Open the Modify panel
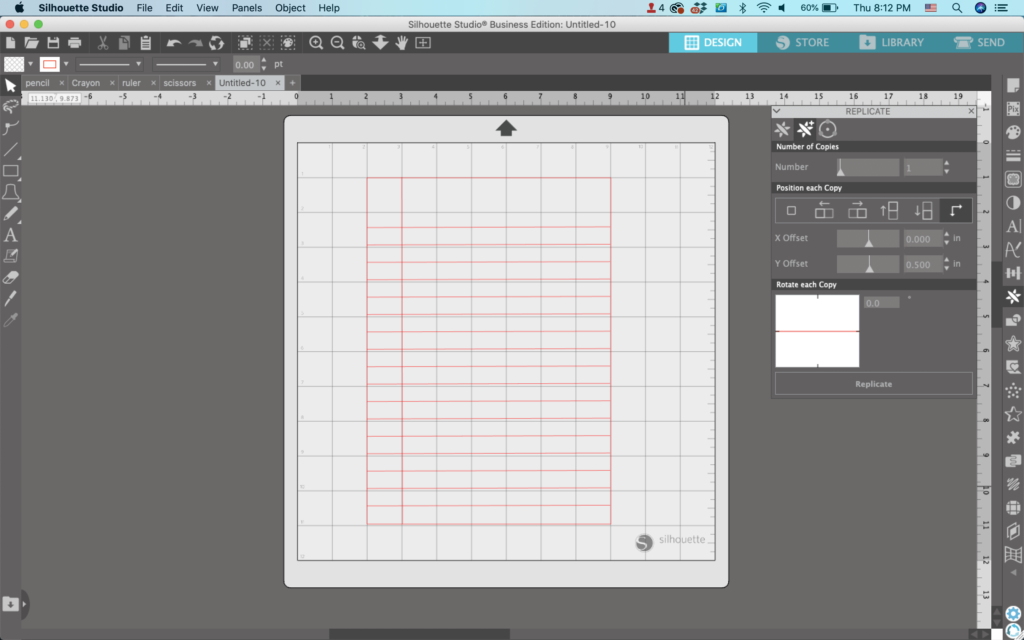This screenshot has height=640, width=1024. click(x=1013, y=320)
